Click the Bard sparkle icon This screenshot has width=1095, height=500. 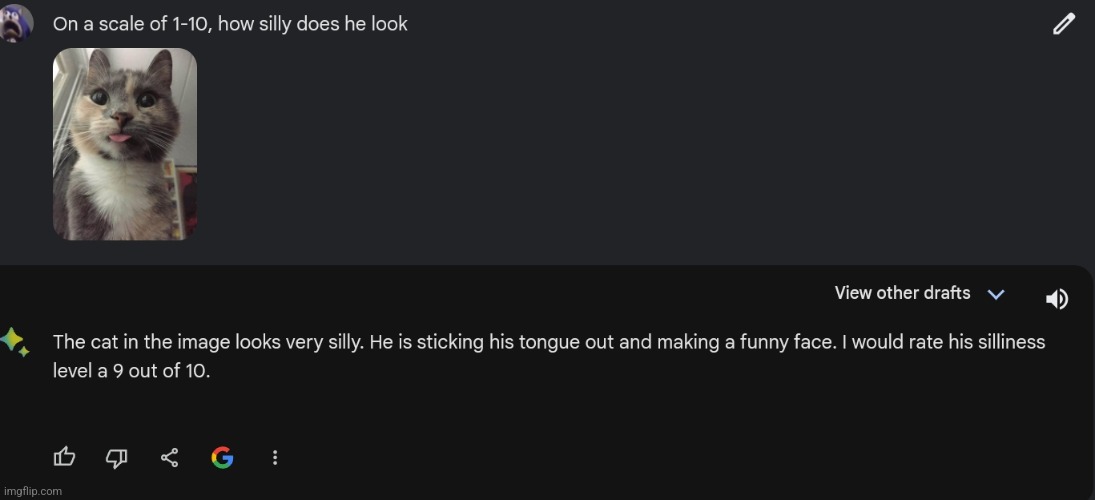click(14, 342)
